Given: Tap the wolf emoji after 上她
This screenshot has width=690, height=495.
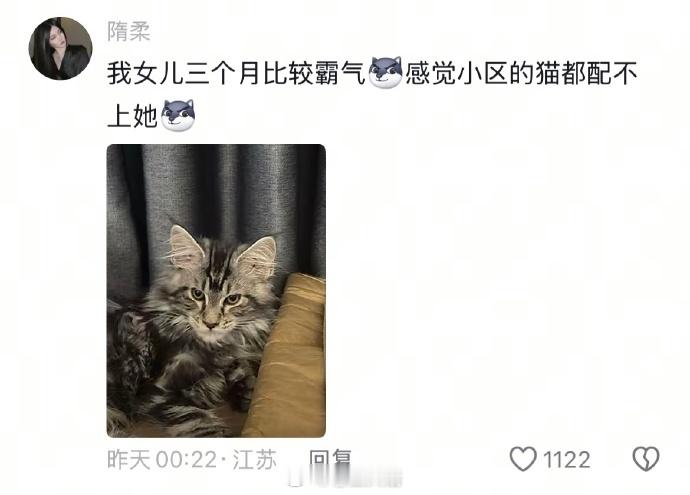Looking at the screenshot, I should click(x=178, y=116).
